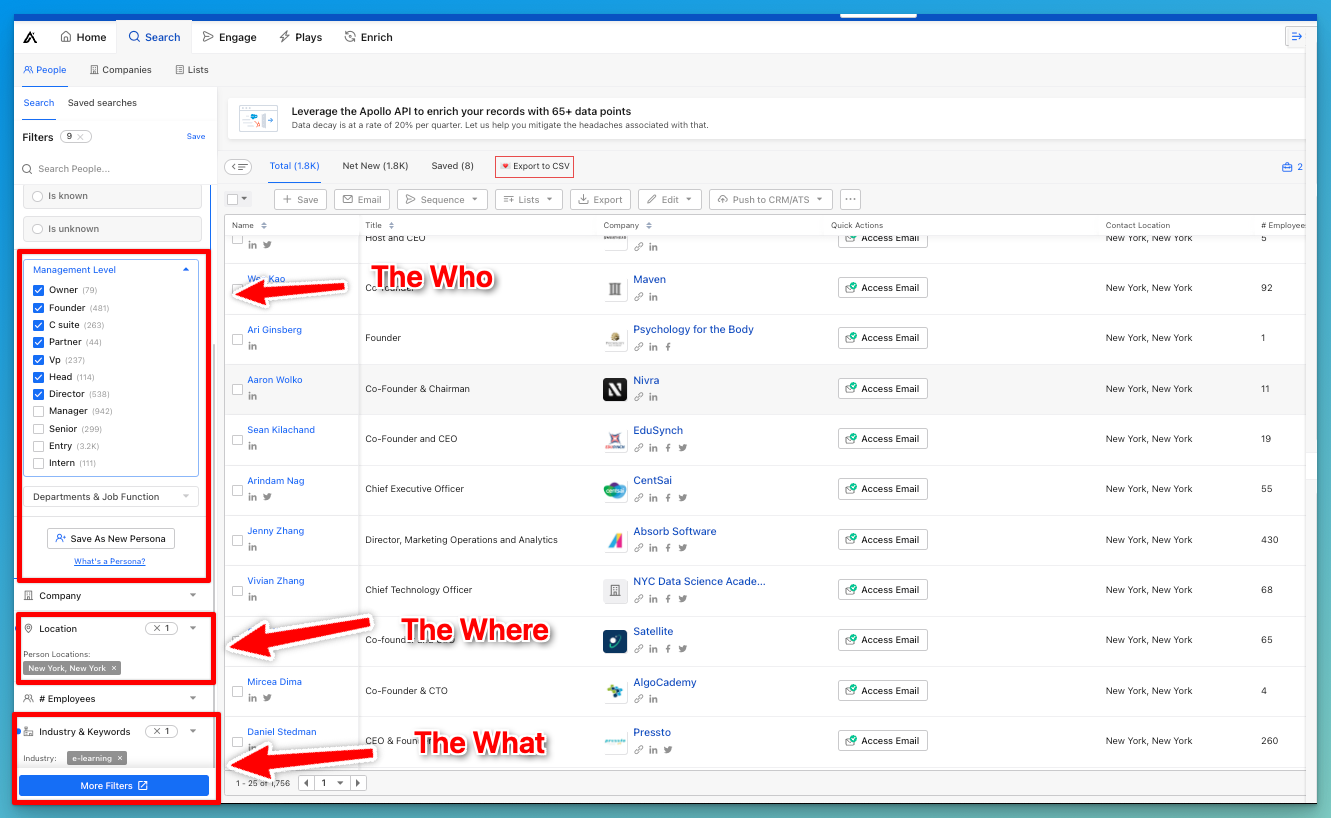Click the Export to CSV button

click(x=534, y=166)
